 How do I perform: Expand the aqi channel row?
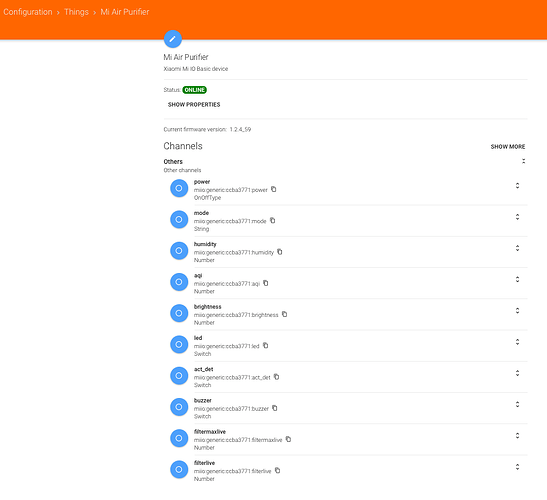[x=517, y=279]
